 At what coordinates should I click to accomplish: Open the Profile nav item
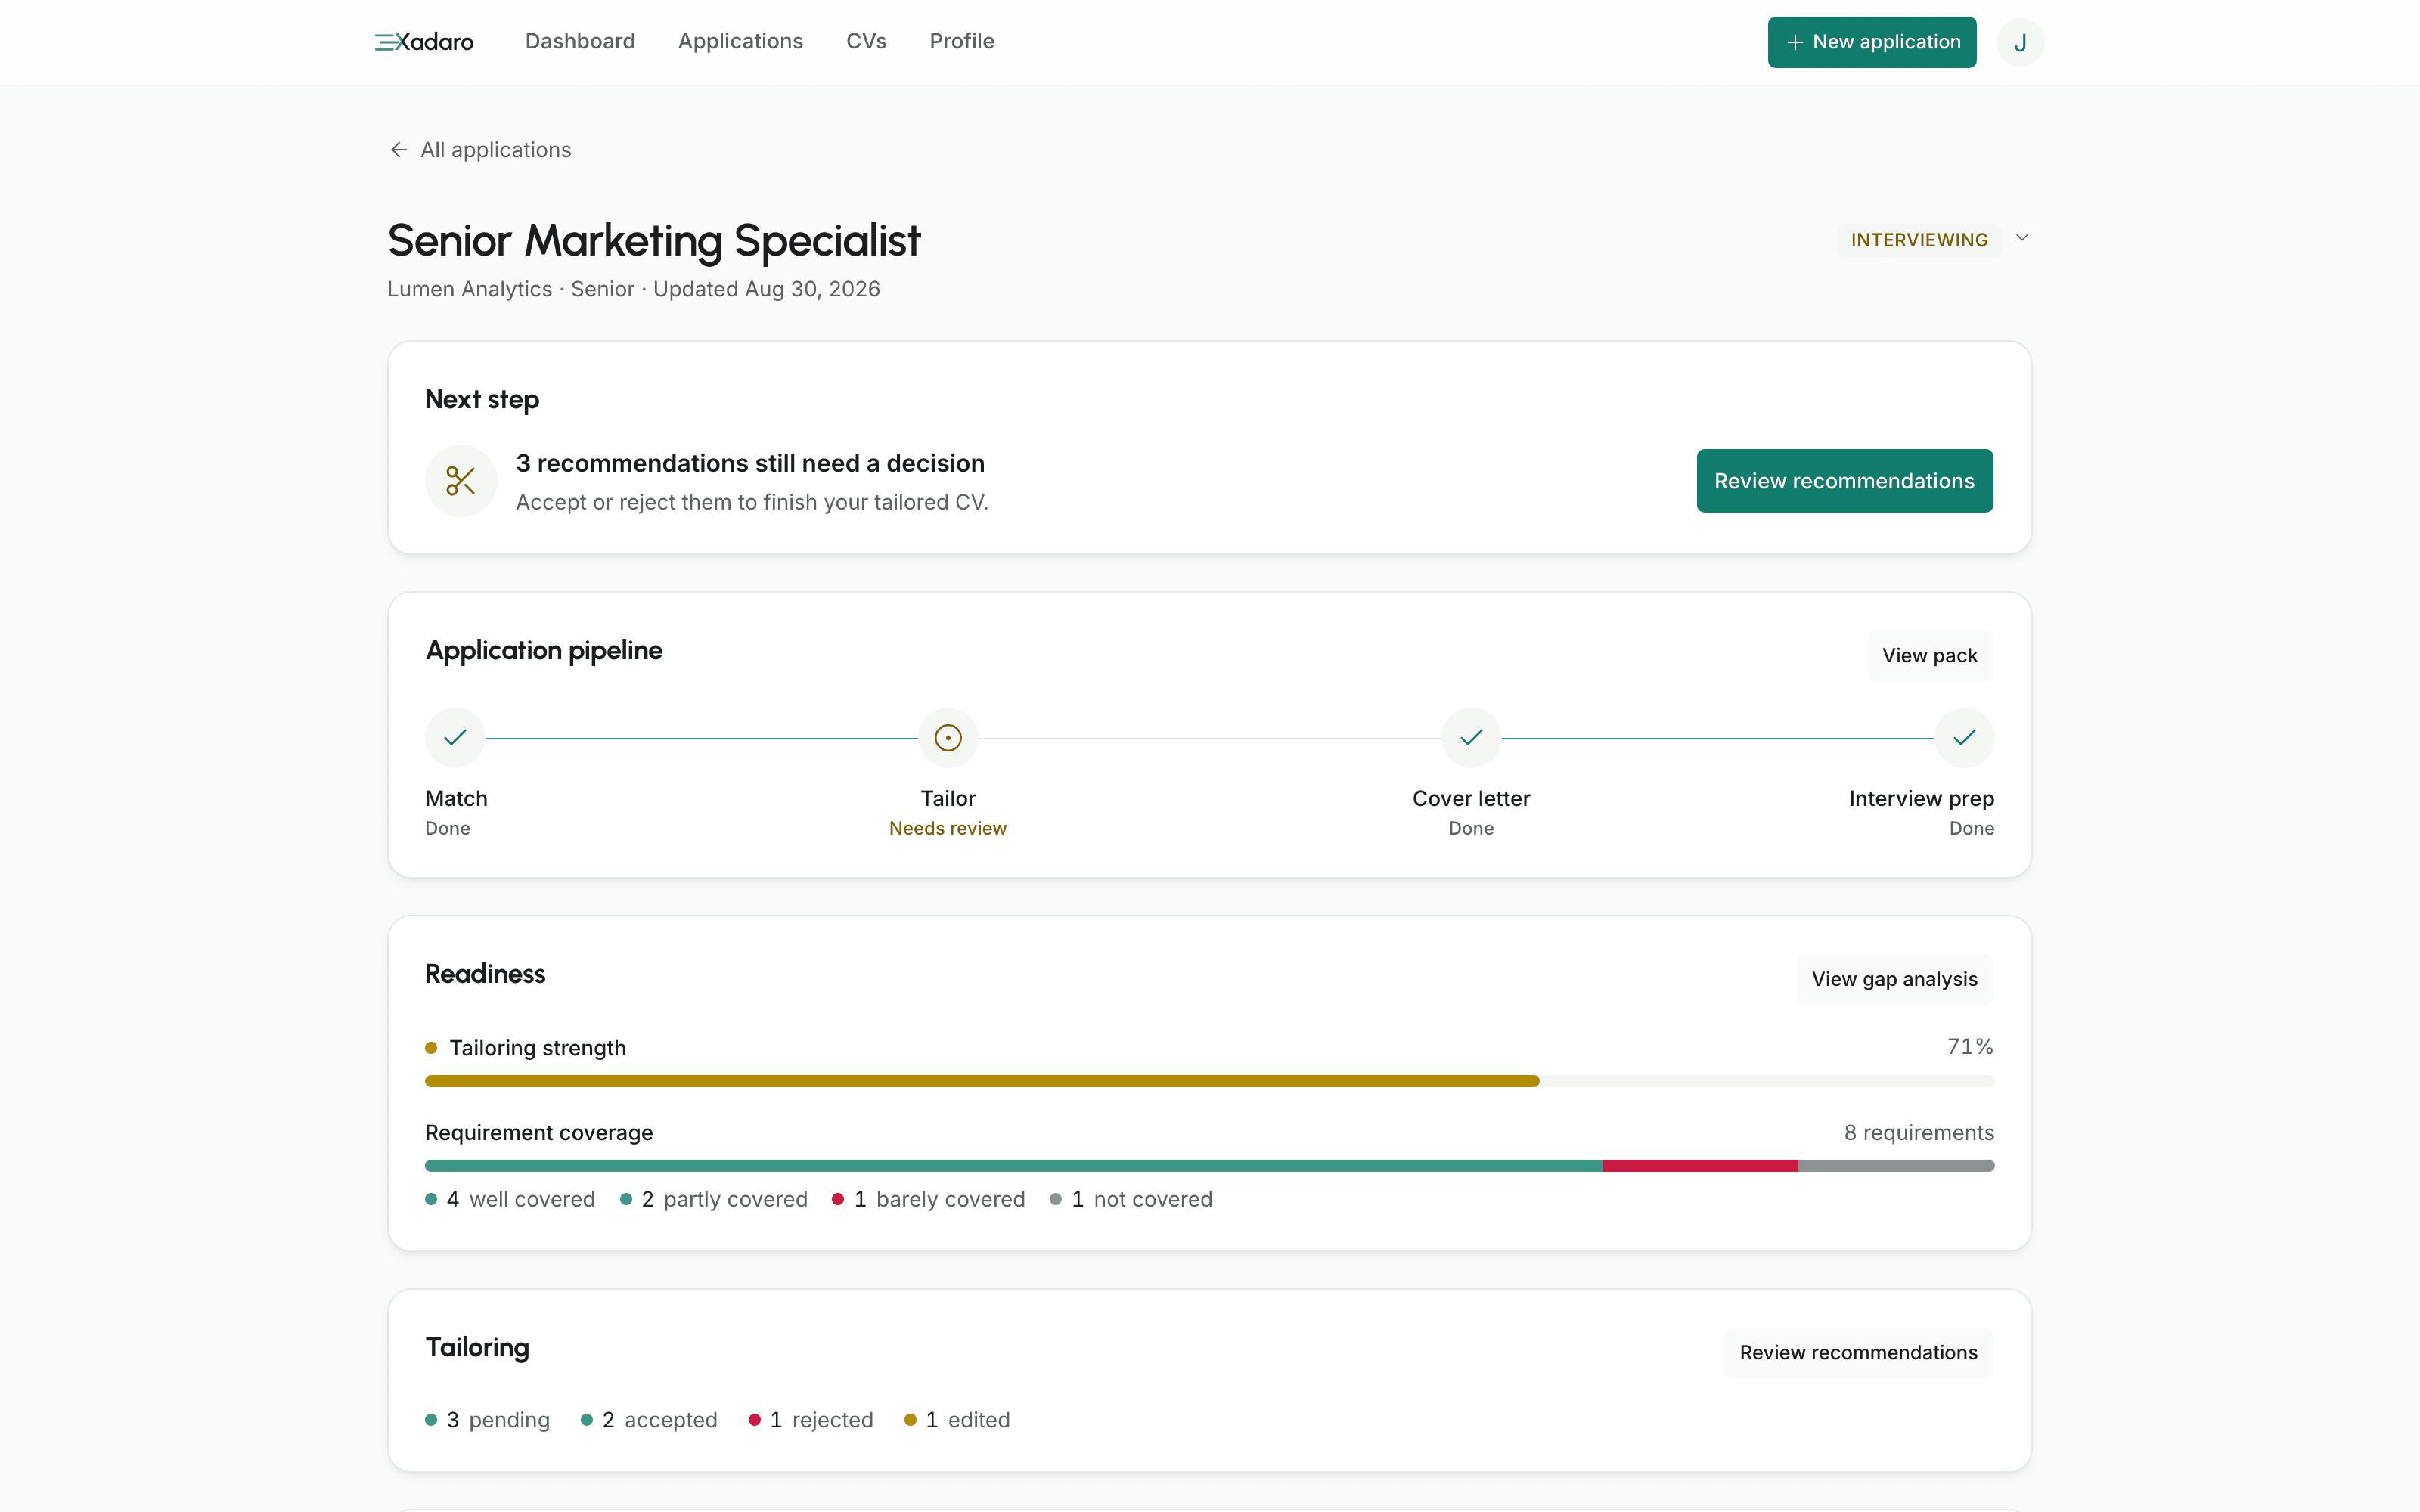pos(961,41)
